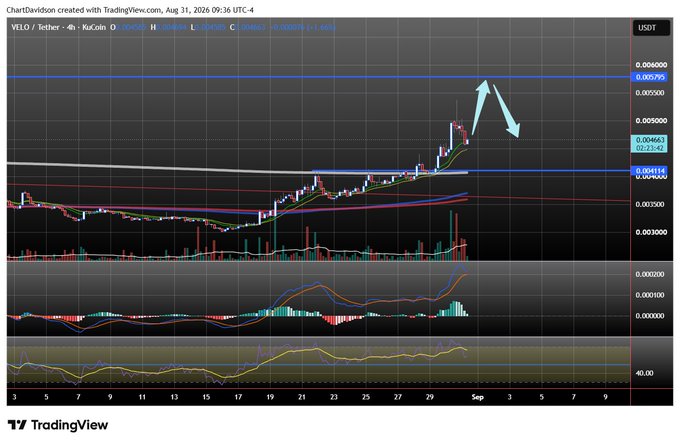680x444 pixels.
Task: Click the 0.003000 price axis label
Action: tap(651, 232)
